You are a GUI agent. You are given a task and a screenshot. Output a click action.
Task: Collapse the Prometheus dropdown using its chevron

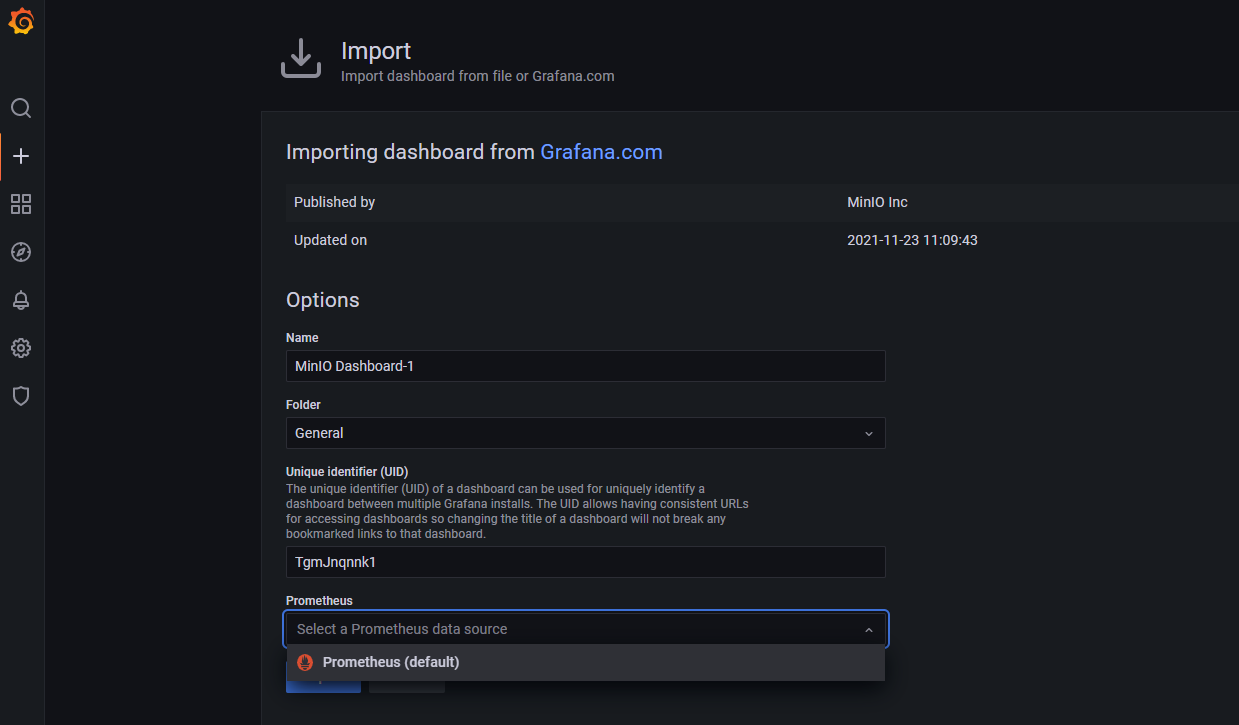tap(868, 630)
